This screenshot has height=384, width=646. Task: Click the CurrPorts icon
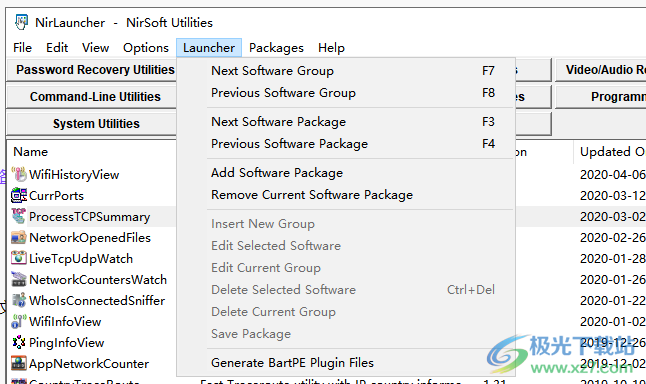[19, 195]
